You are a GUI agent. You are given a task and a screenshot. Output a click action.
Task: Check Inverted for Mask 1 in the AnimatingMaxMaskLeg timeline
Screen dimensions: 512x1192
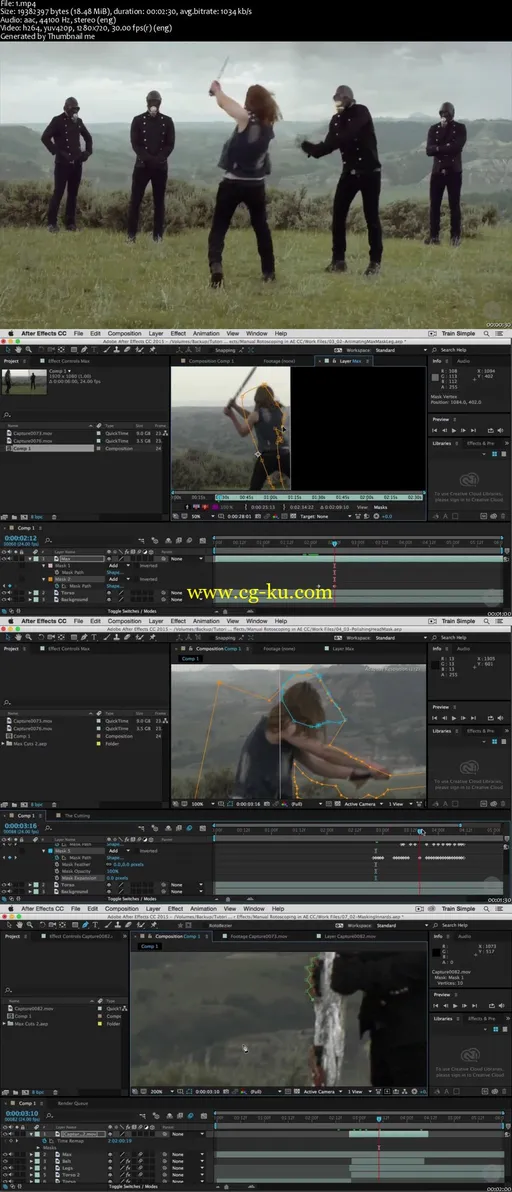coord(136,566)
